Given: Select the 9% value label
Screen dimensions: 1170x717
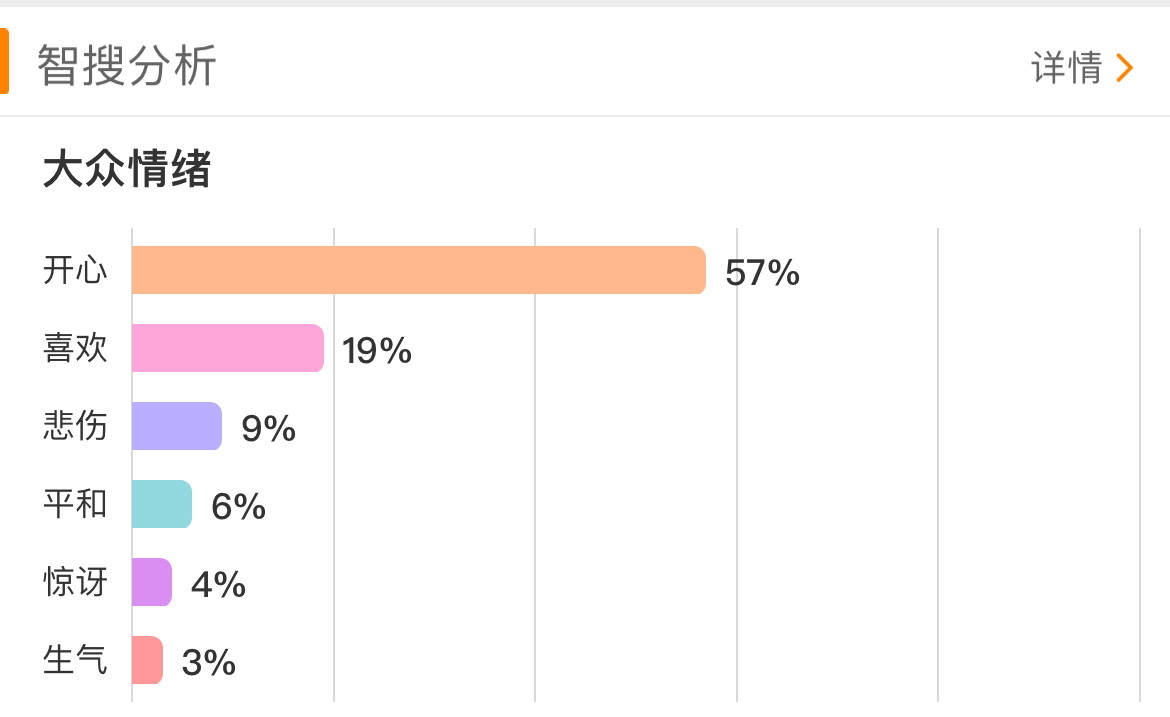Looking at the screenshot, I should pos(268,428).
